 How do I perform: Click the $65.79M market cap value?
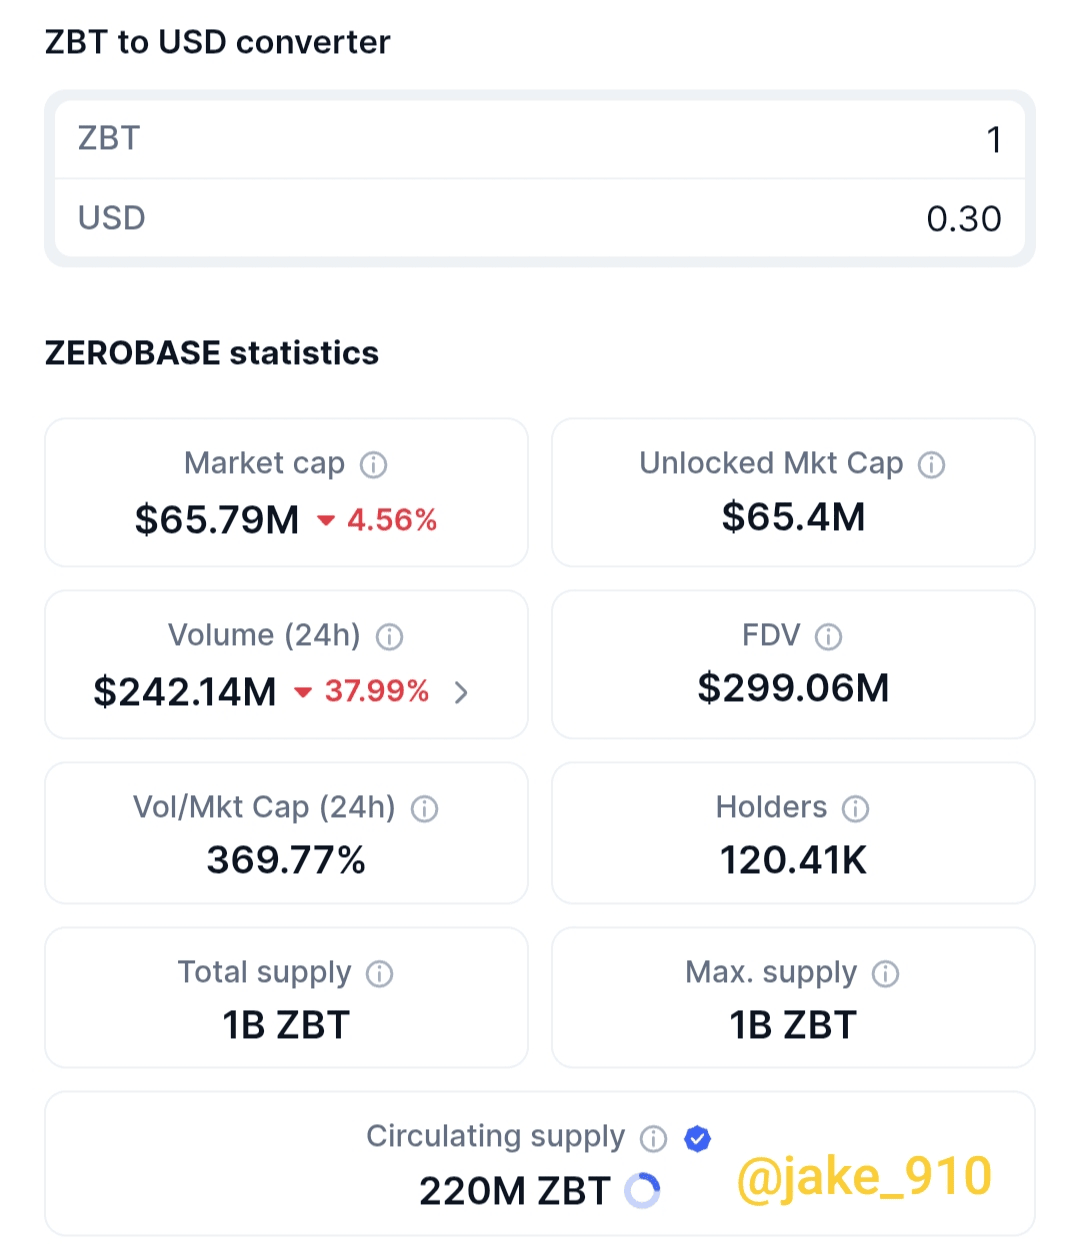tap(217, 520)
